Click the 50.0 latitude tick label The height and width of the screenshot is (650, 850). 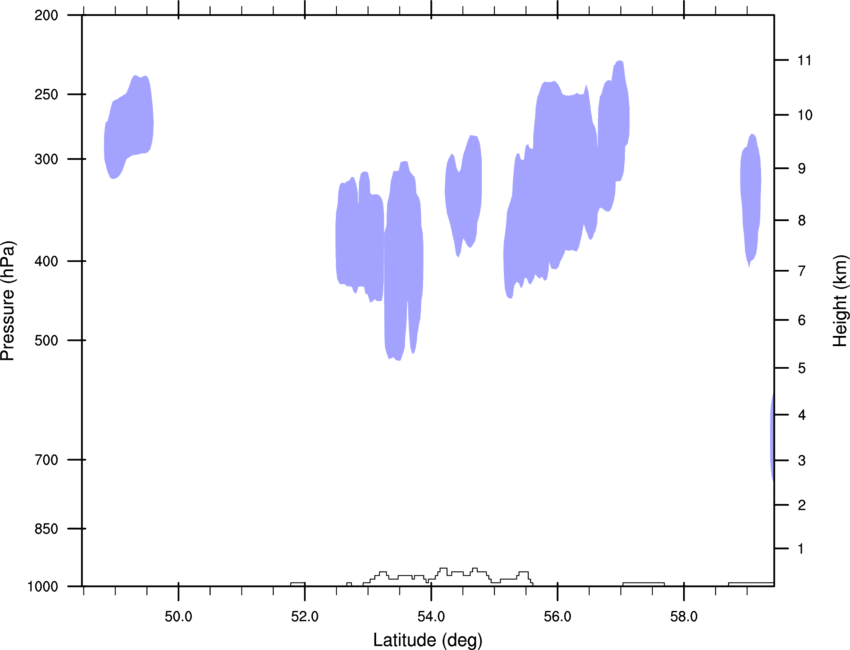coord(178,617)
